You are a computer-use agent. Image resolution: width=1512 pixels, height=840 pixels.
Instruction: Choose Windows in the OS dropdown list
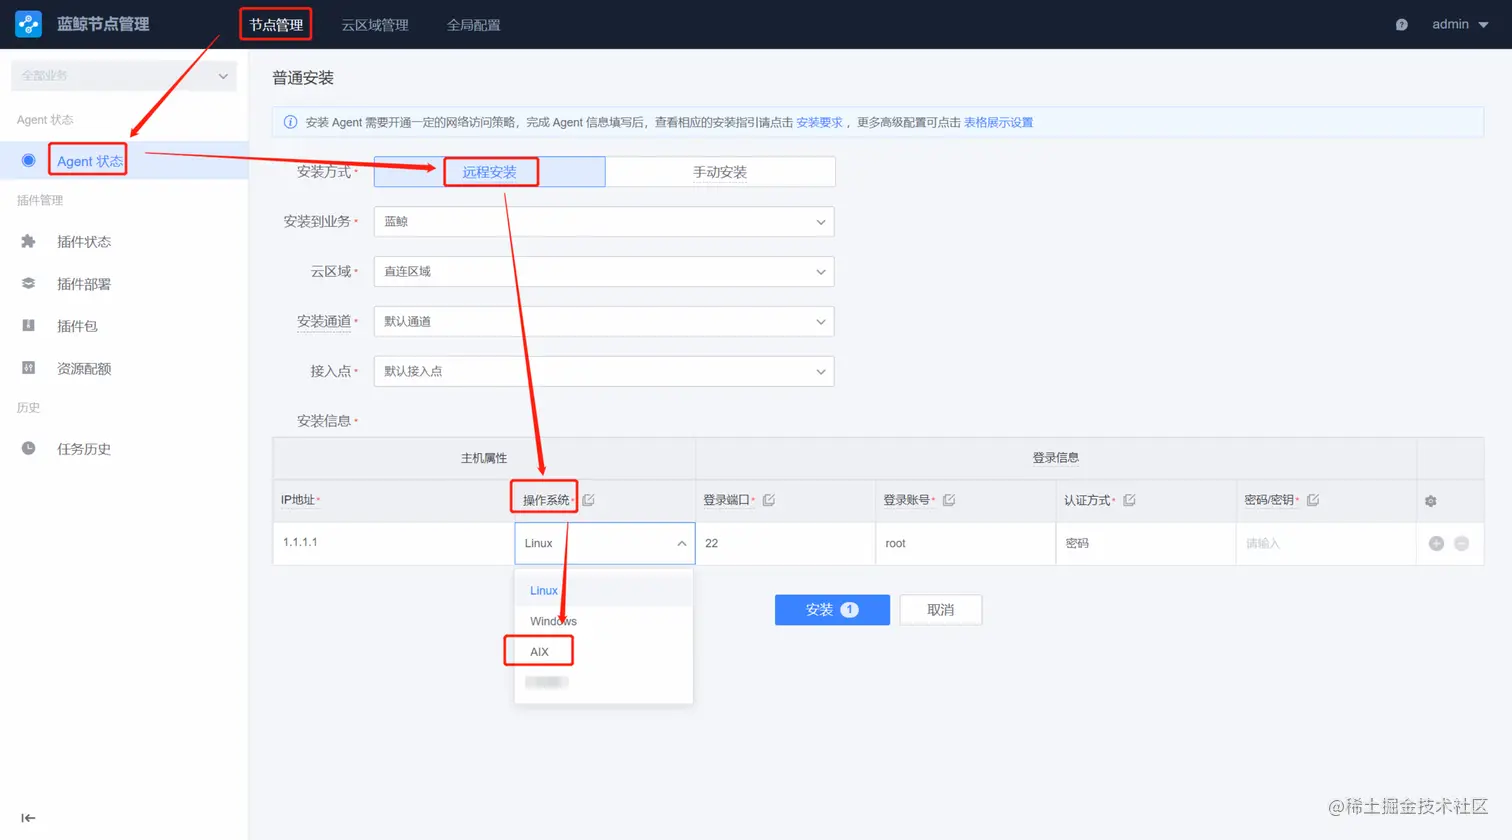[x=603, y=621]
